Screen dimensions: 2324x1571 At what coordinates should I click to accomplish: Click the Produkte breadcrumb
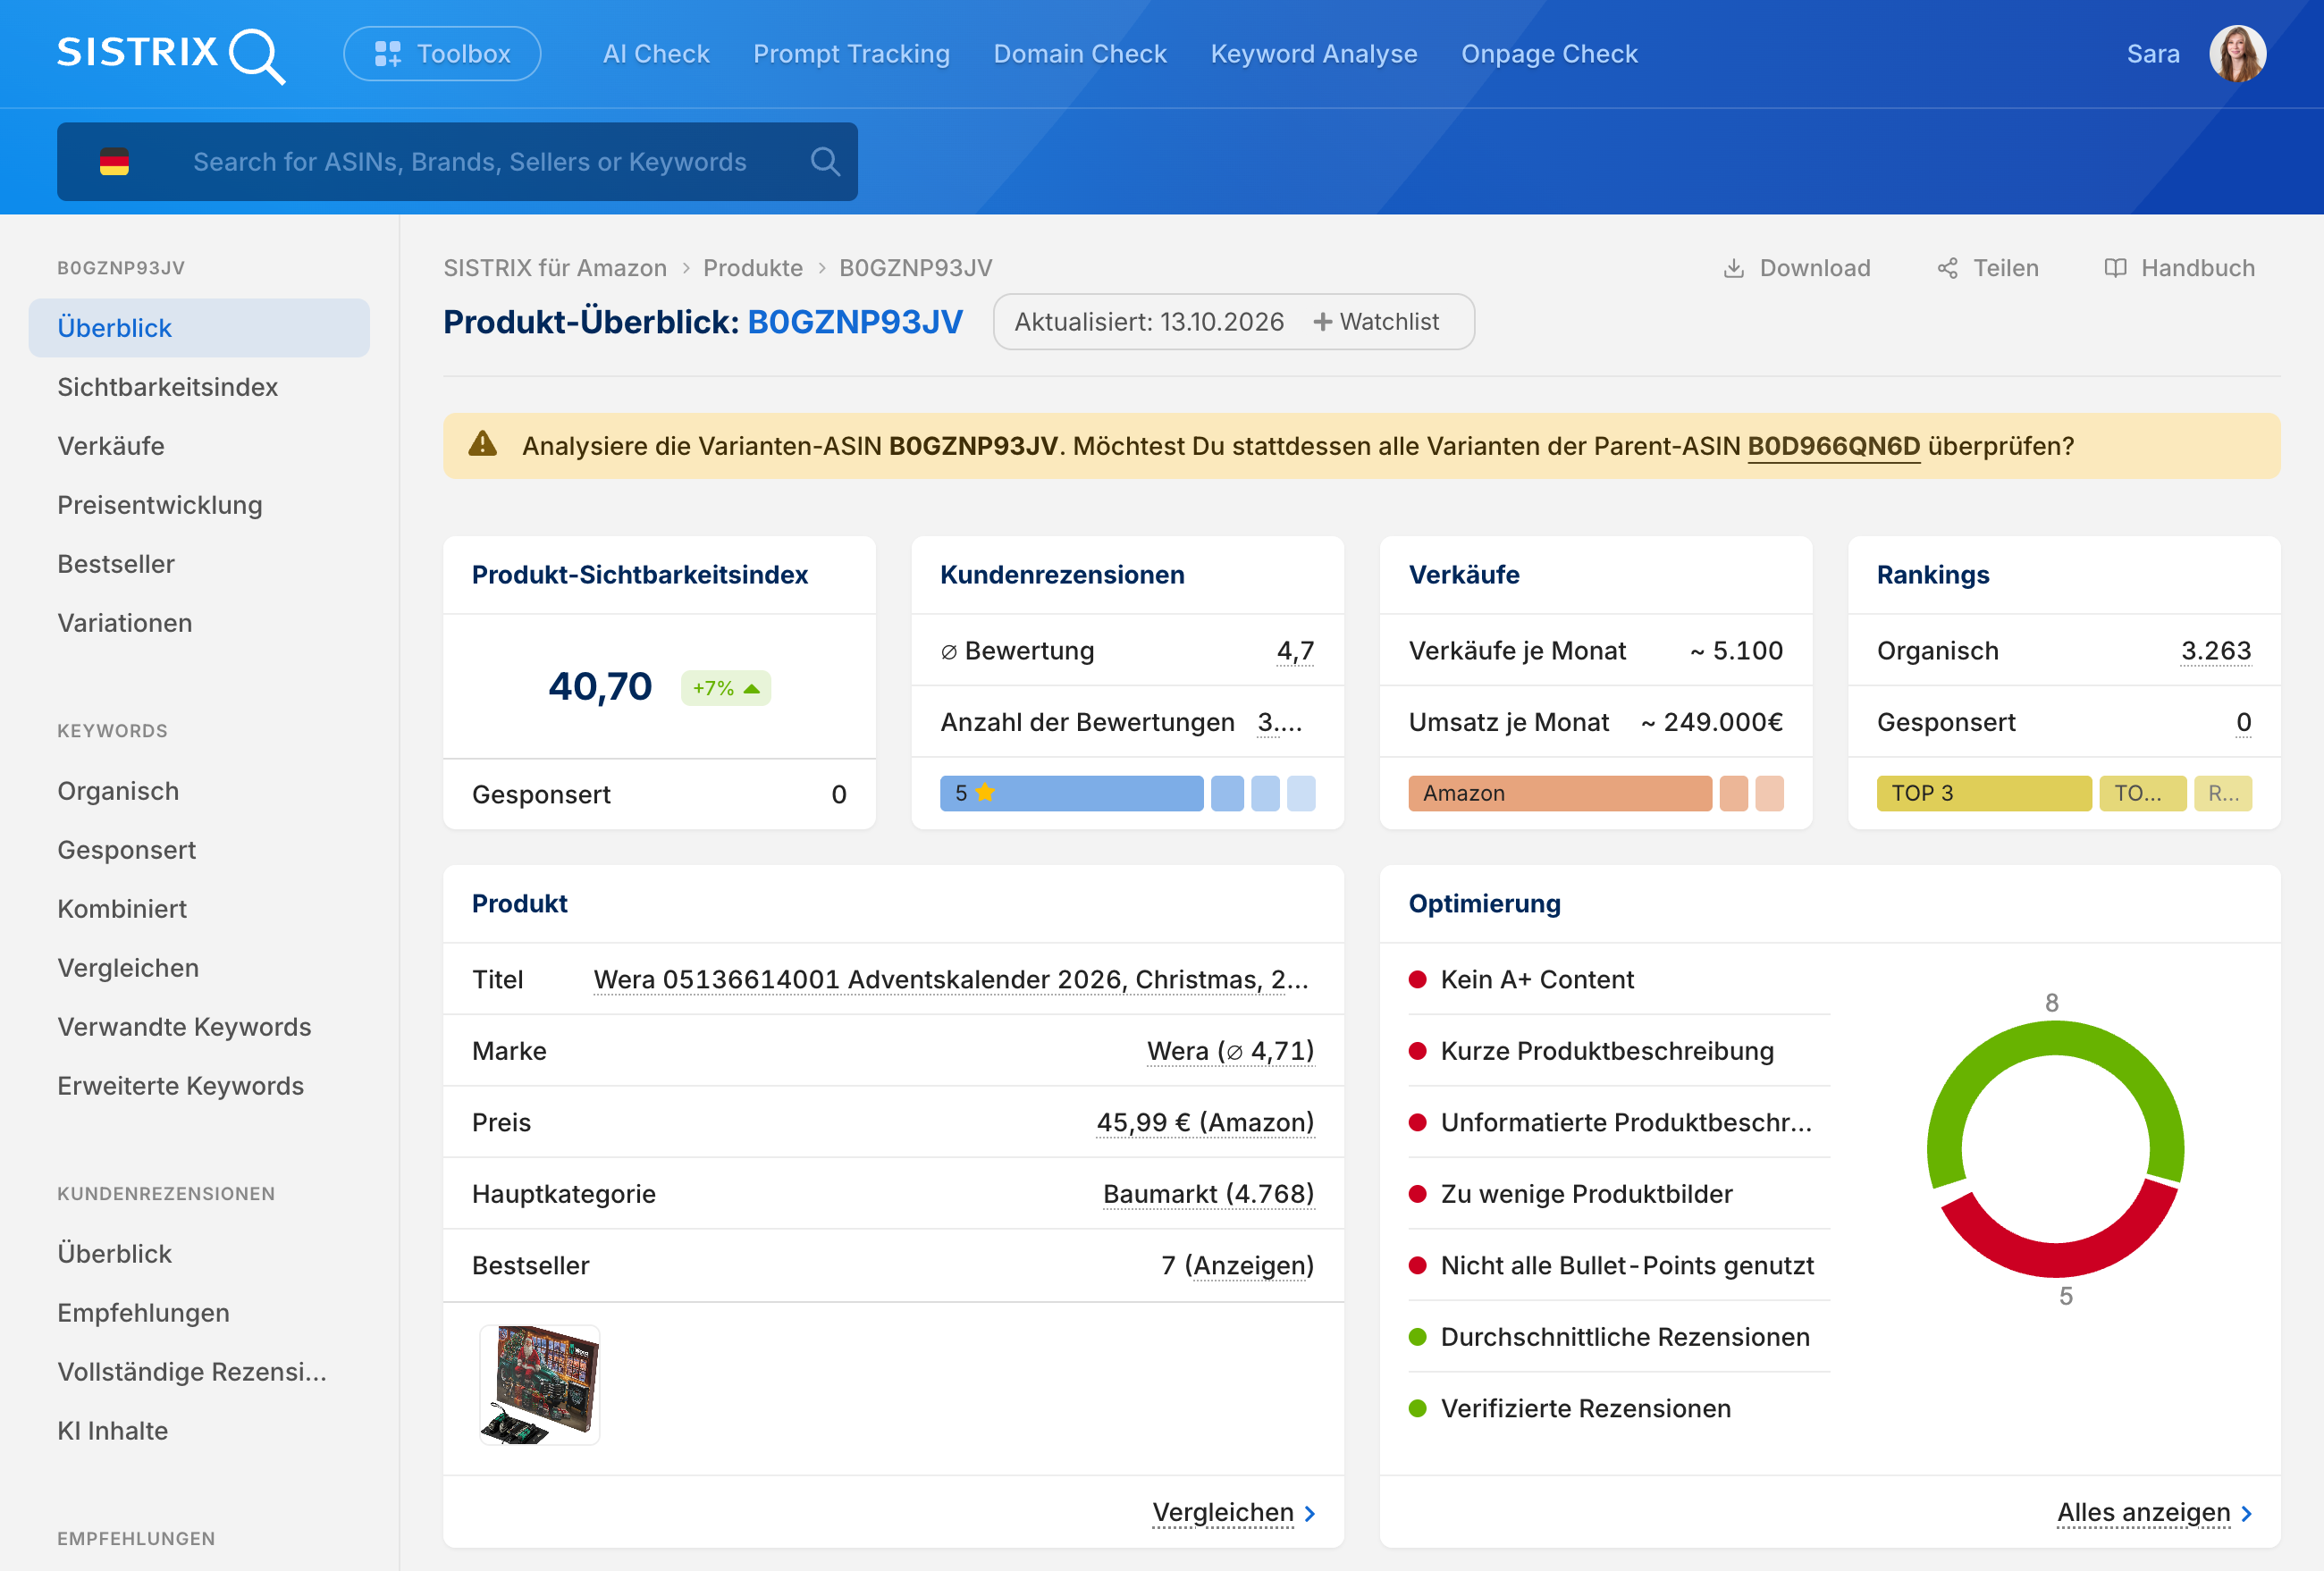coord(753,268)
